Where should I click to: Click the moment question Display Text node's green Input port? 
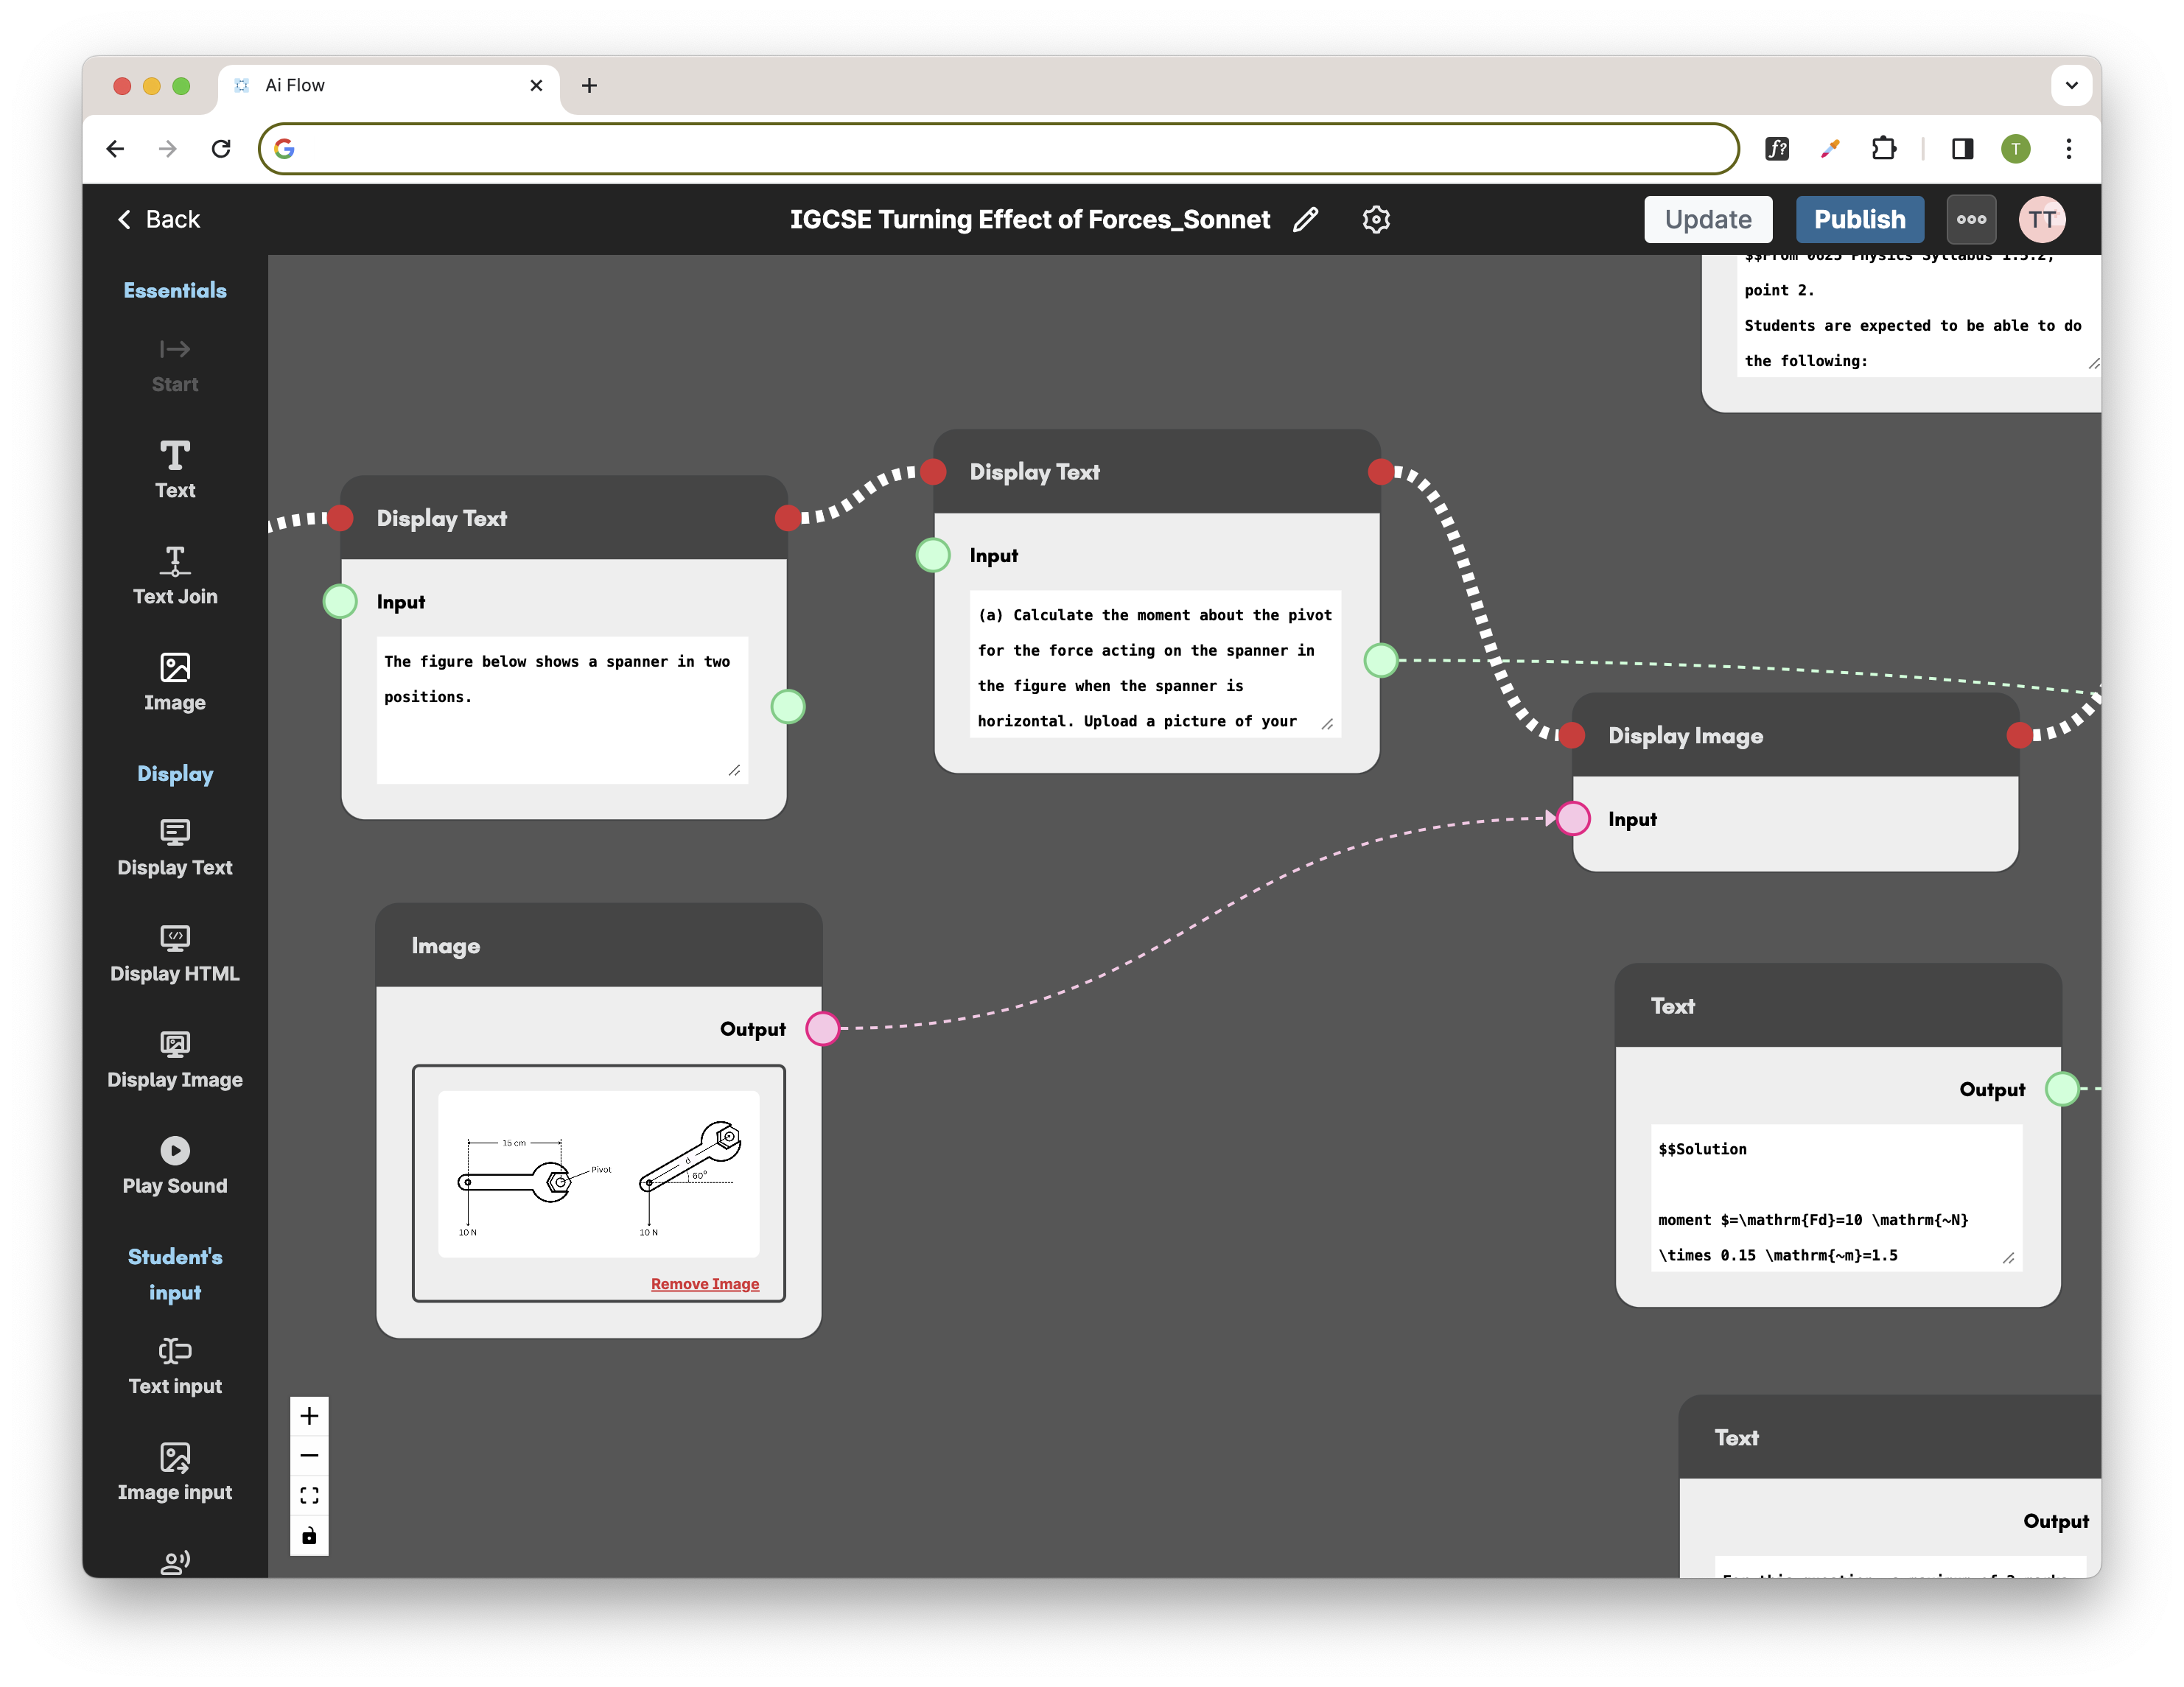point(933,555)
